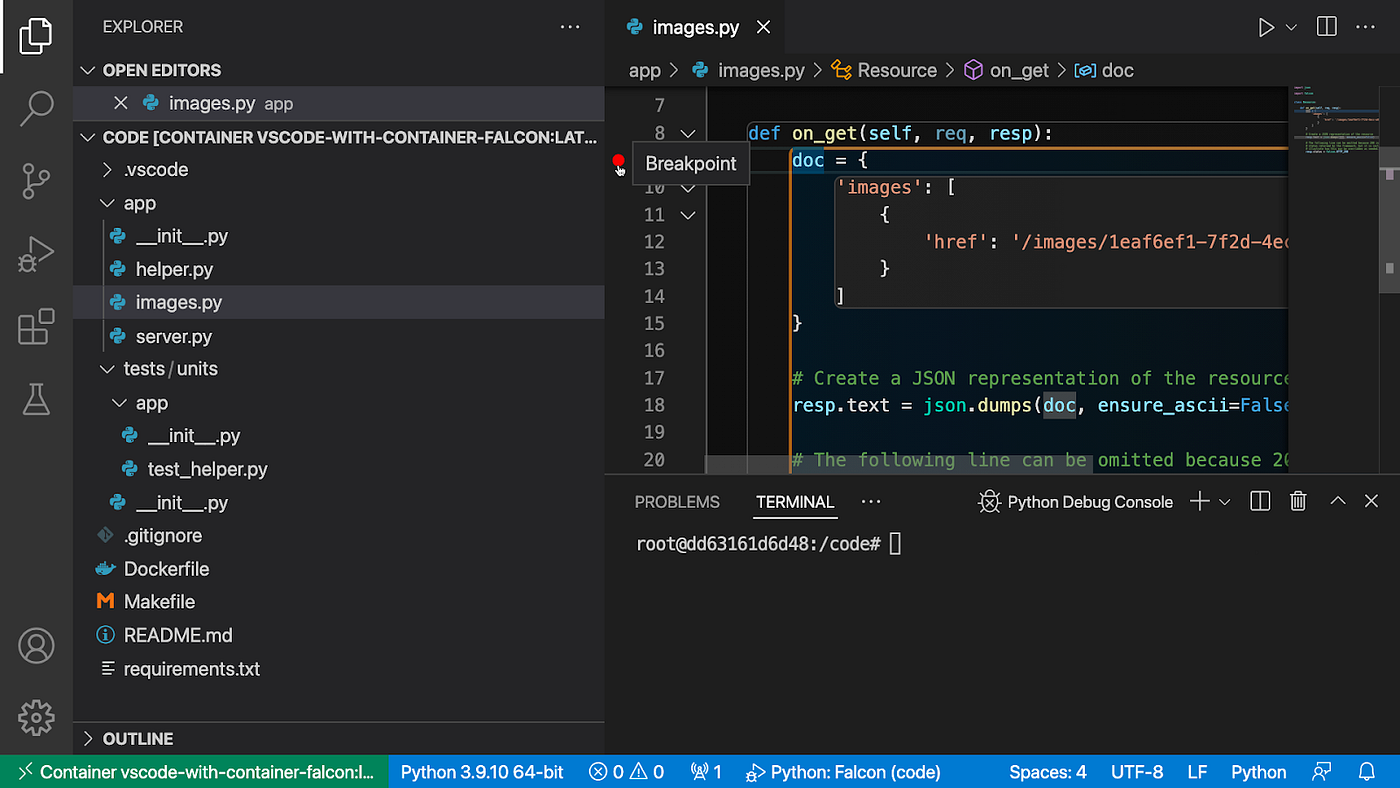Click the remote Container status indicator
Viewport: 1400px width, 788px height.
pyautogui.click(x=194, y=772)
